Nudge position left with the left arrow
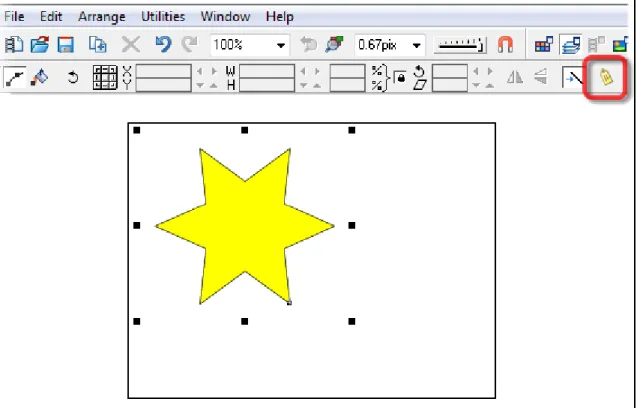Viewport: 637px width, 408px height. tap(200, 72)
